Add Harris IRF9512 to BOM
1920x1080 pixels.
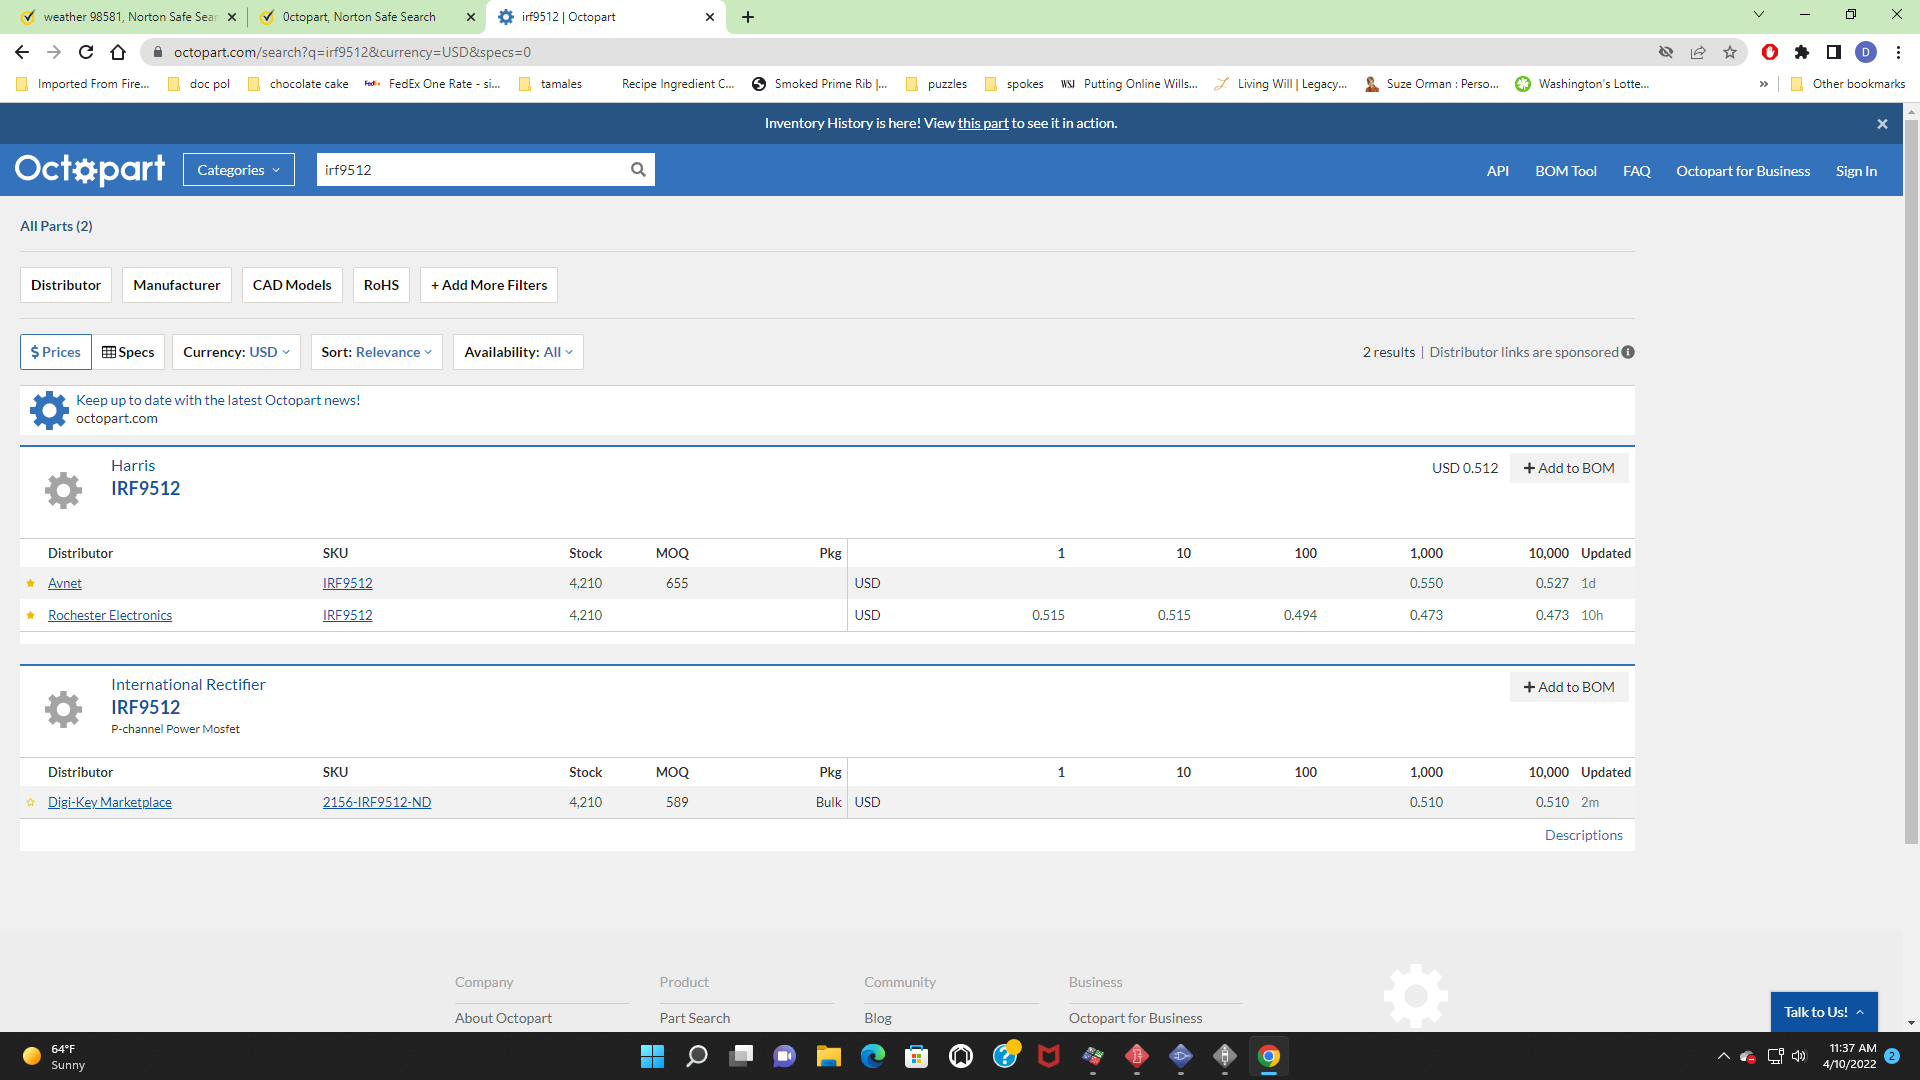[x=1569, y=468]
